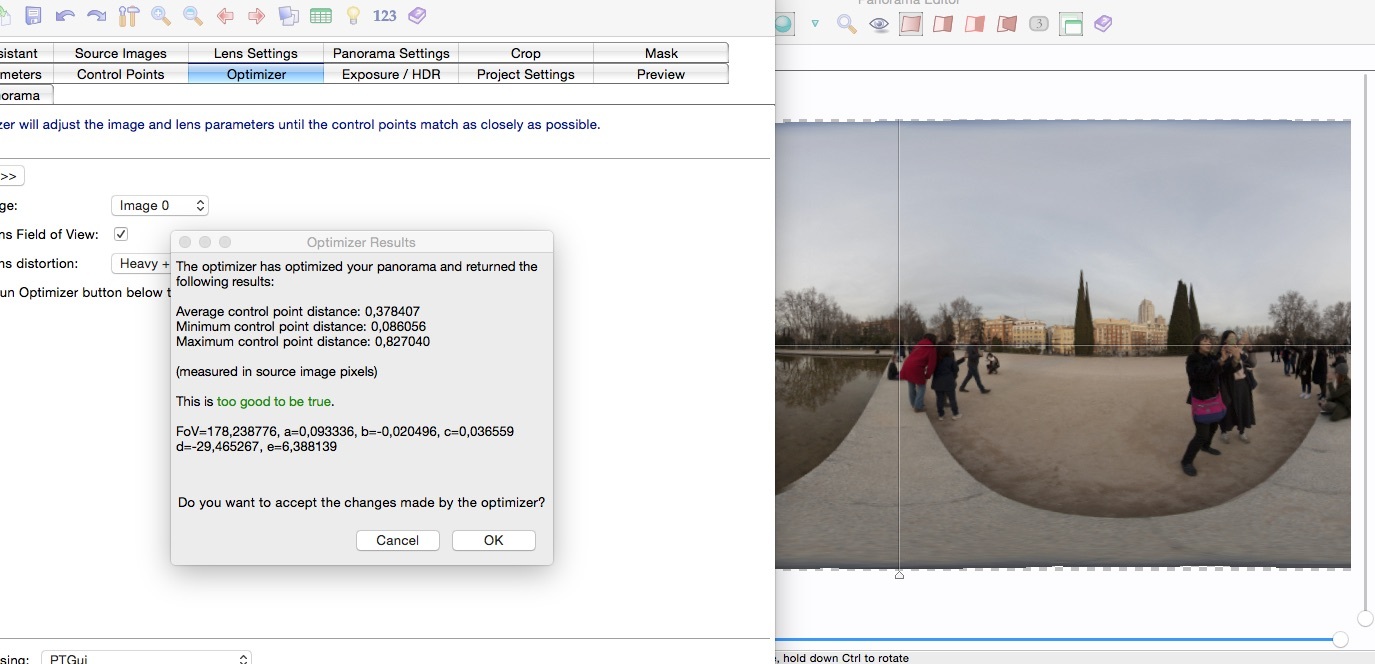The height and width of the screenshot is (664, 1375).
Task: Click the panorama preview image in editor
Action: [x=1063, y=344]
